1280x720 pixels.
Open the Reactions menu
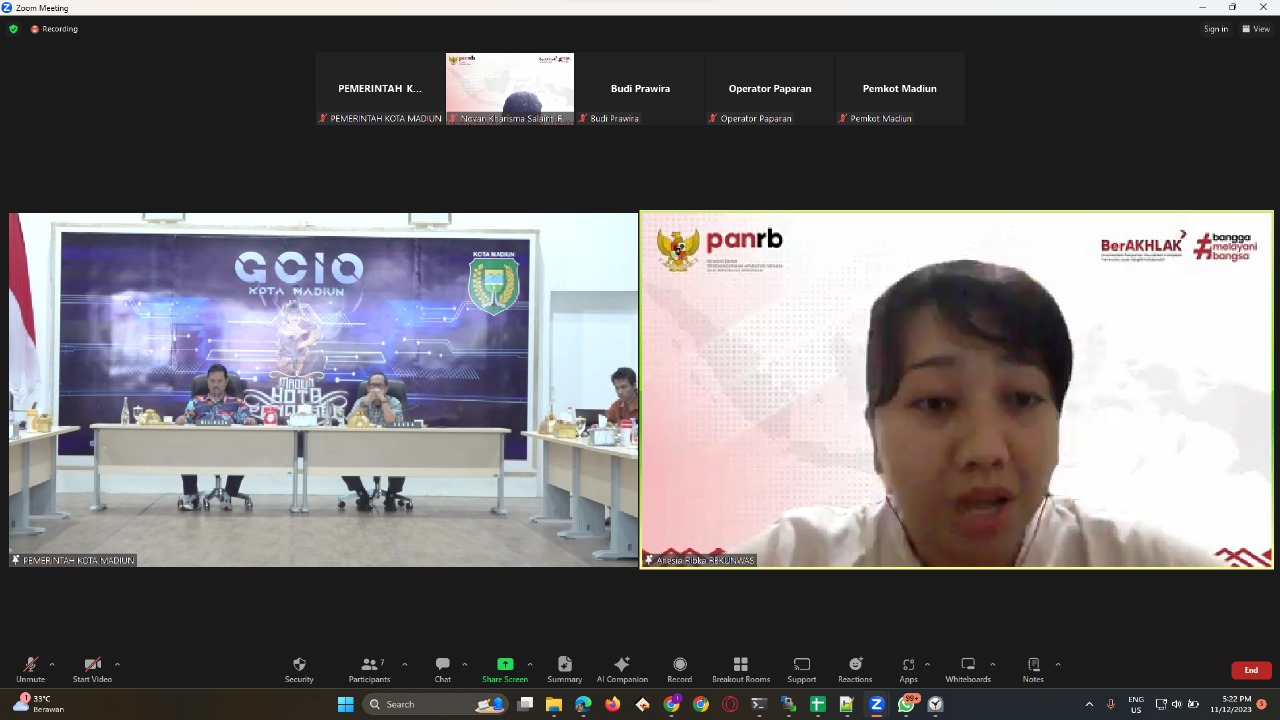(x=855, y=668)
